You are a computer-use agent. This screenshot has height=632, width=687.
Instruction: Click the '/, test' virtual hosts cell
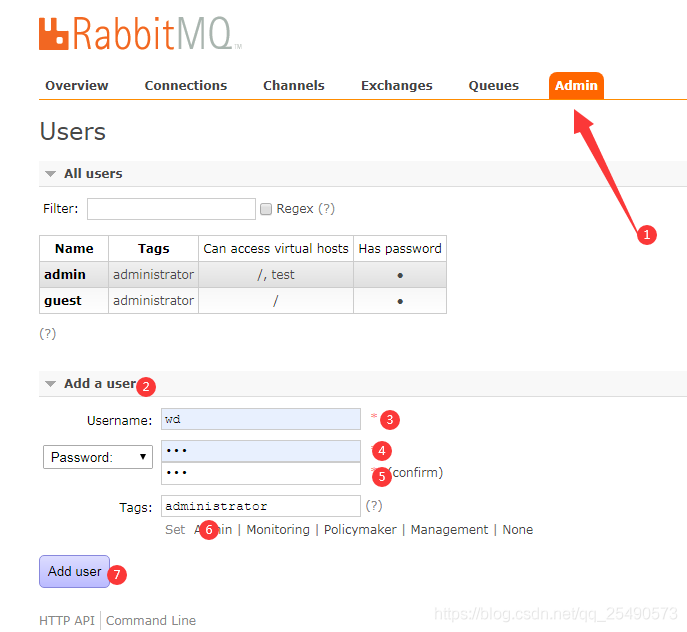pyautogui.click(x=276, y=275)
